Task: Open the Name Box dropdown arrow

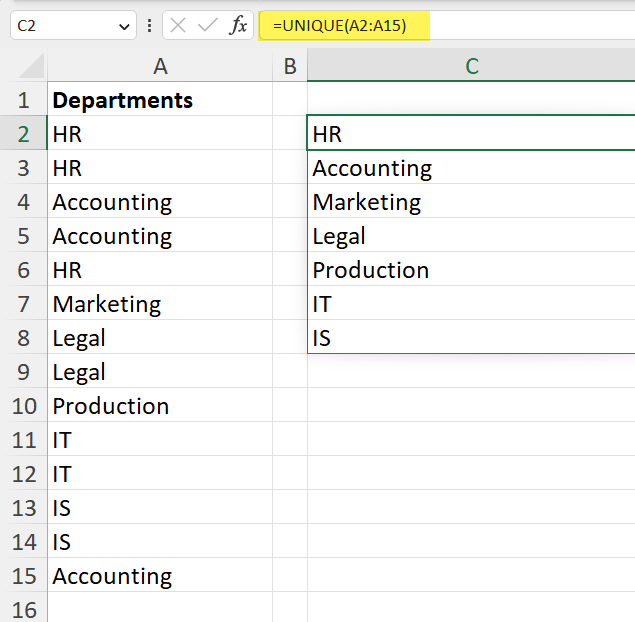Action: click(124, 27)
